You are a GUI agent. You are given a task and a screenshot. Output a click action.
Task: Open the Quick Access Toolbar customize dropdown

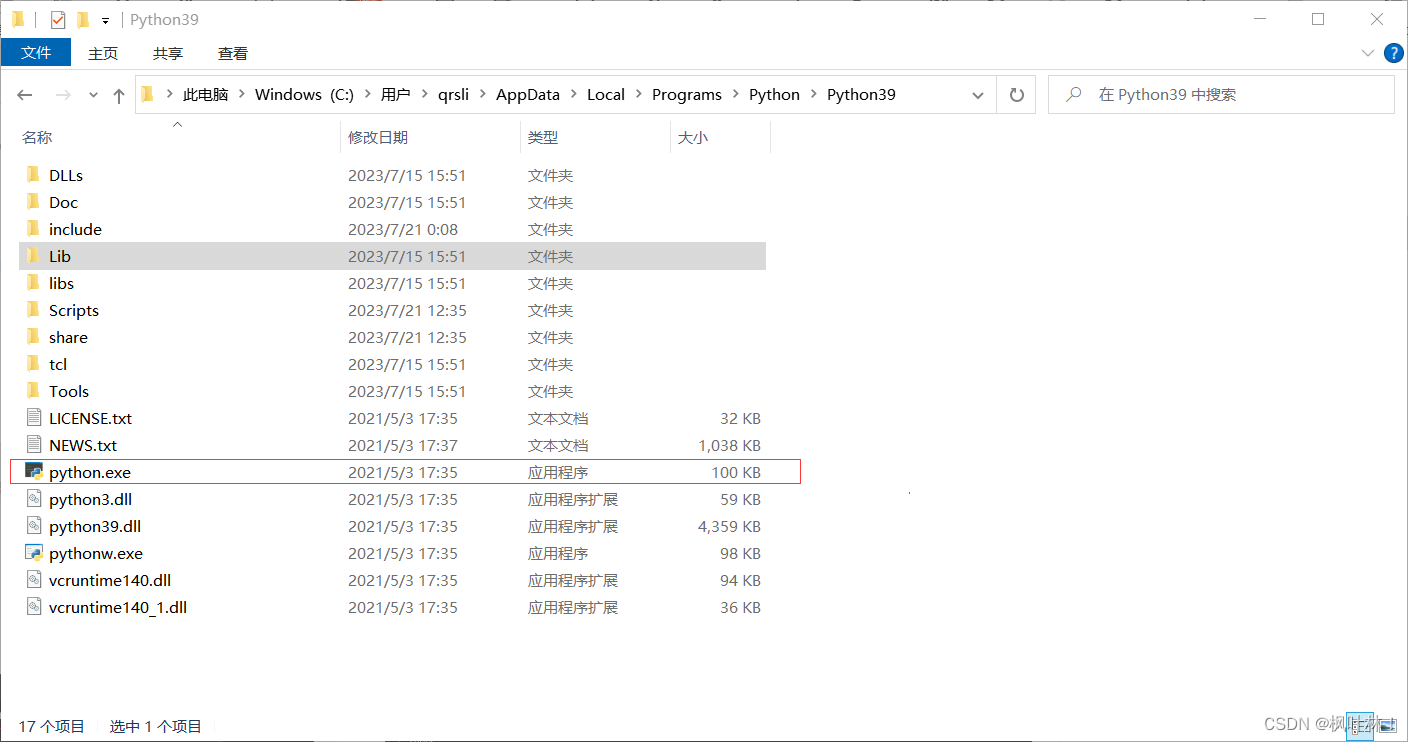[x=105, y=20]
